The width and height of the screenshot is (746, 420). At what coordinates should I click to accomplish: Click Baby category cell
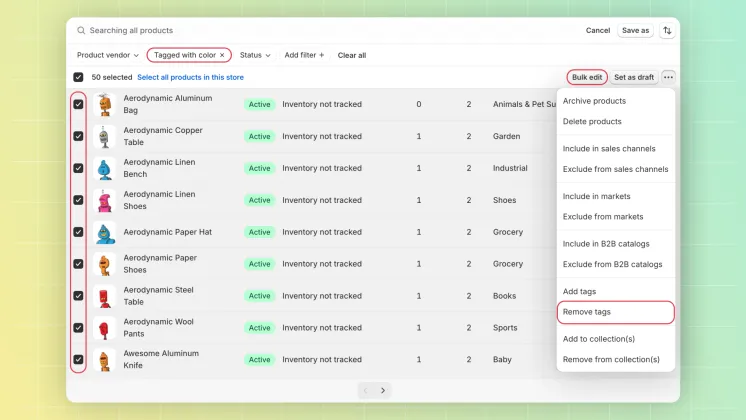pos(502,360)
